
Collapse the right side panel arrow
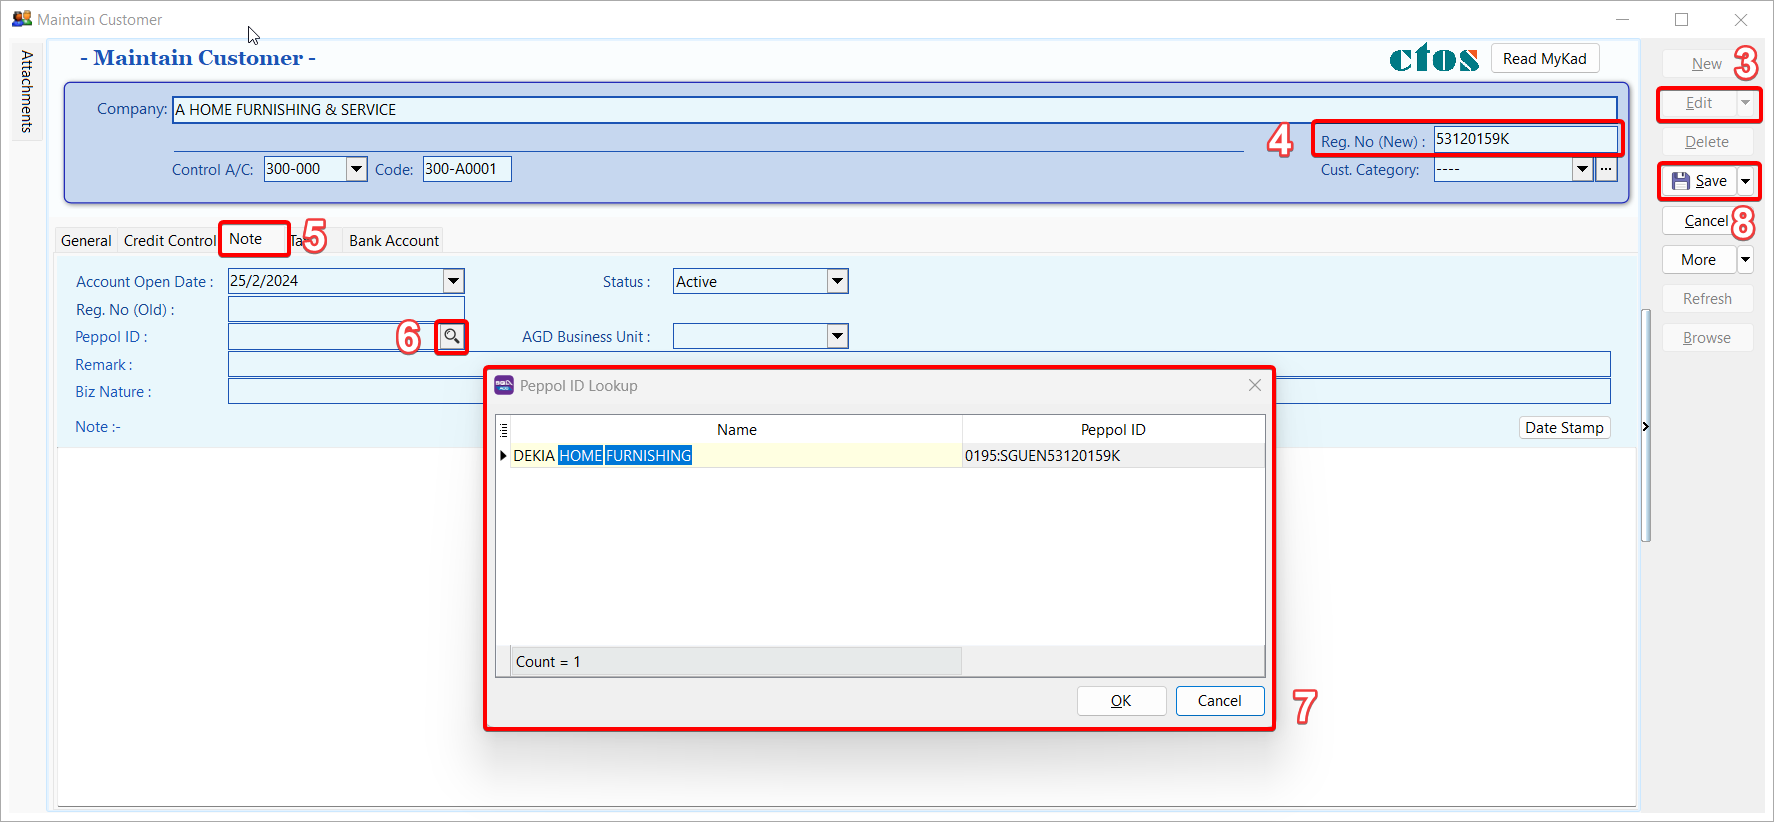[1645, 427]
